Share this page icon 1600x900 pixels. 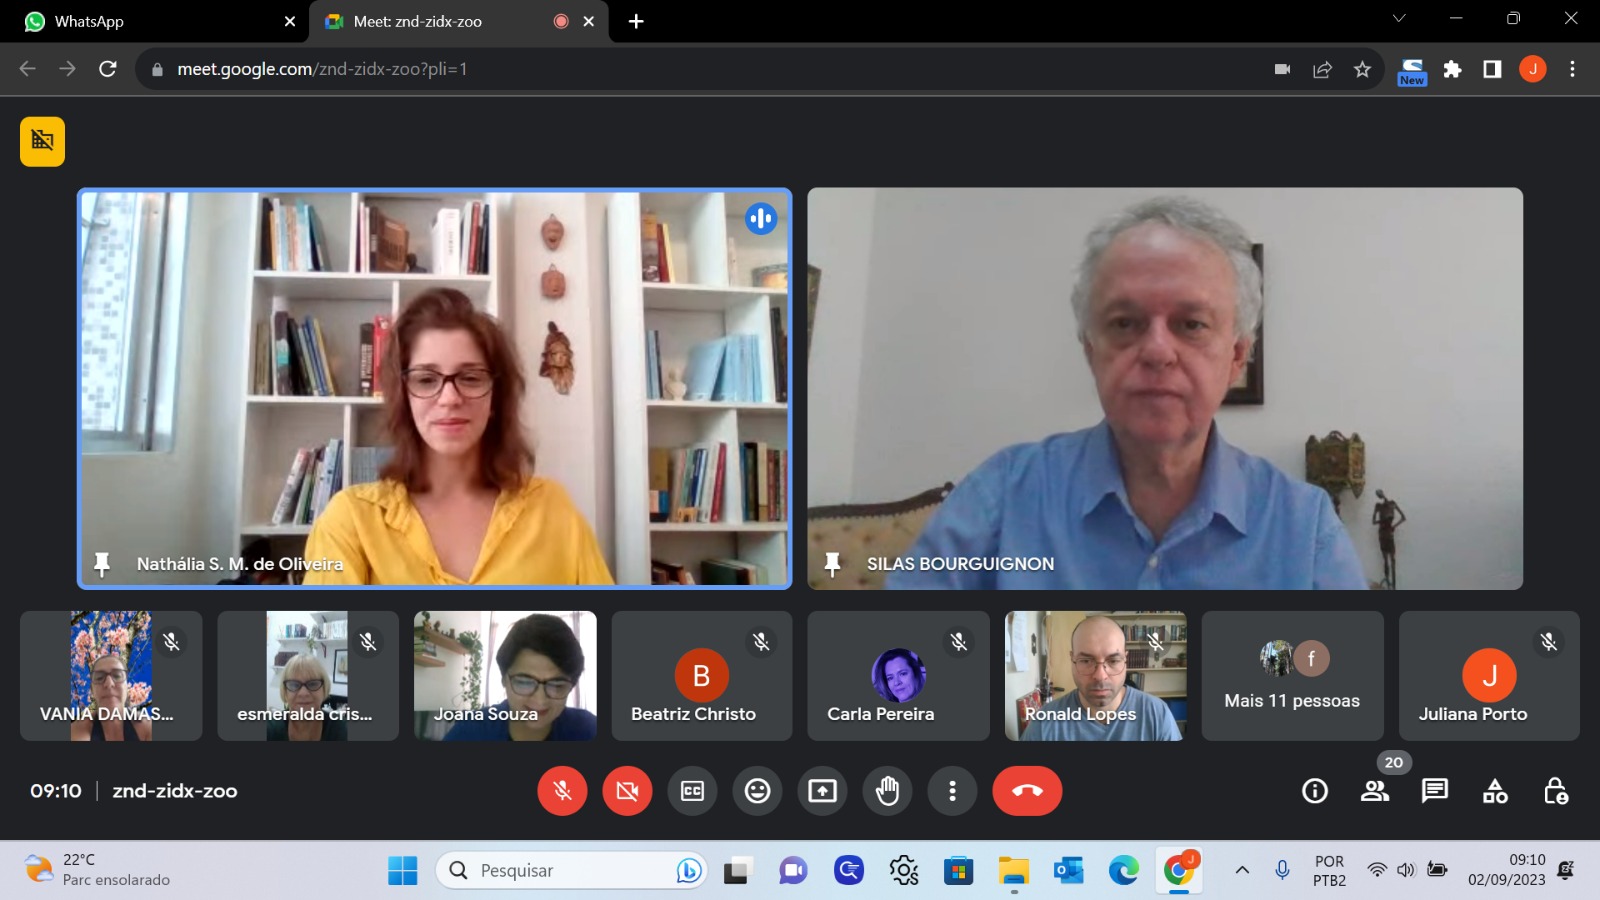click(x=1322, y=69)
